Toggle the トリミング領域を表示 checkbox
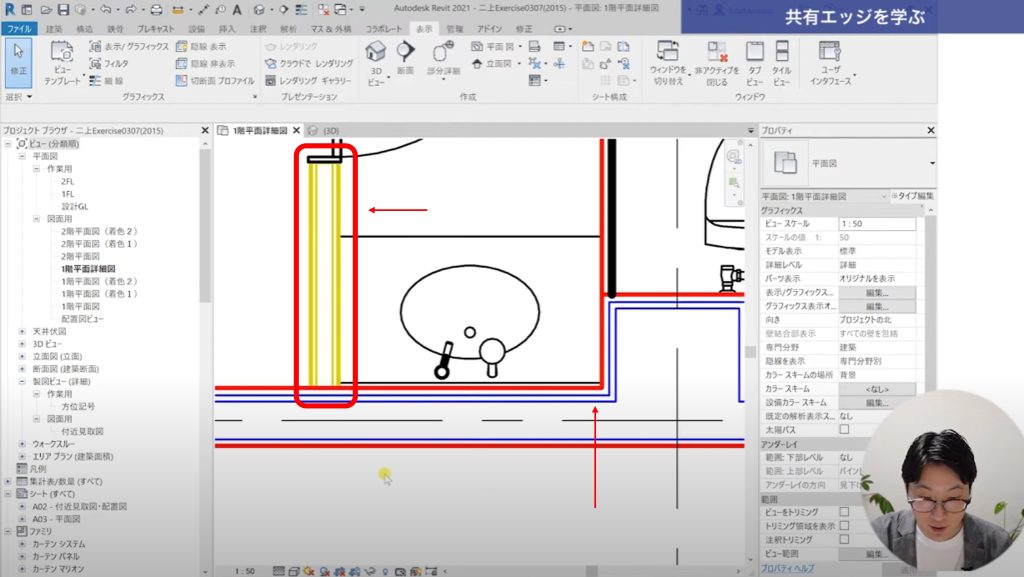The height and width of the screenshot is (577, 1024). click(844, 525)
